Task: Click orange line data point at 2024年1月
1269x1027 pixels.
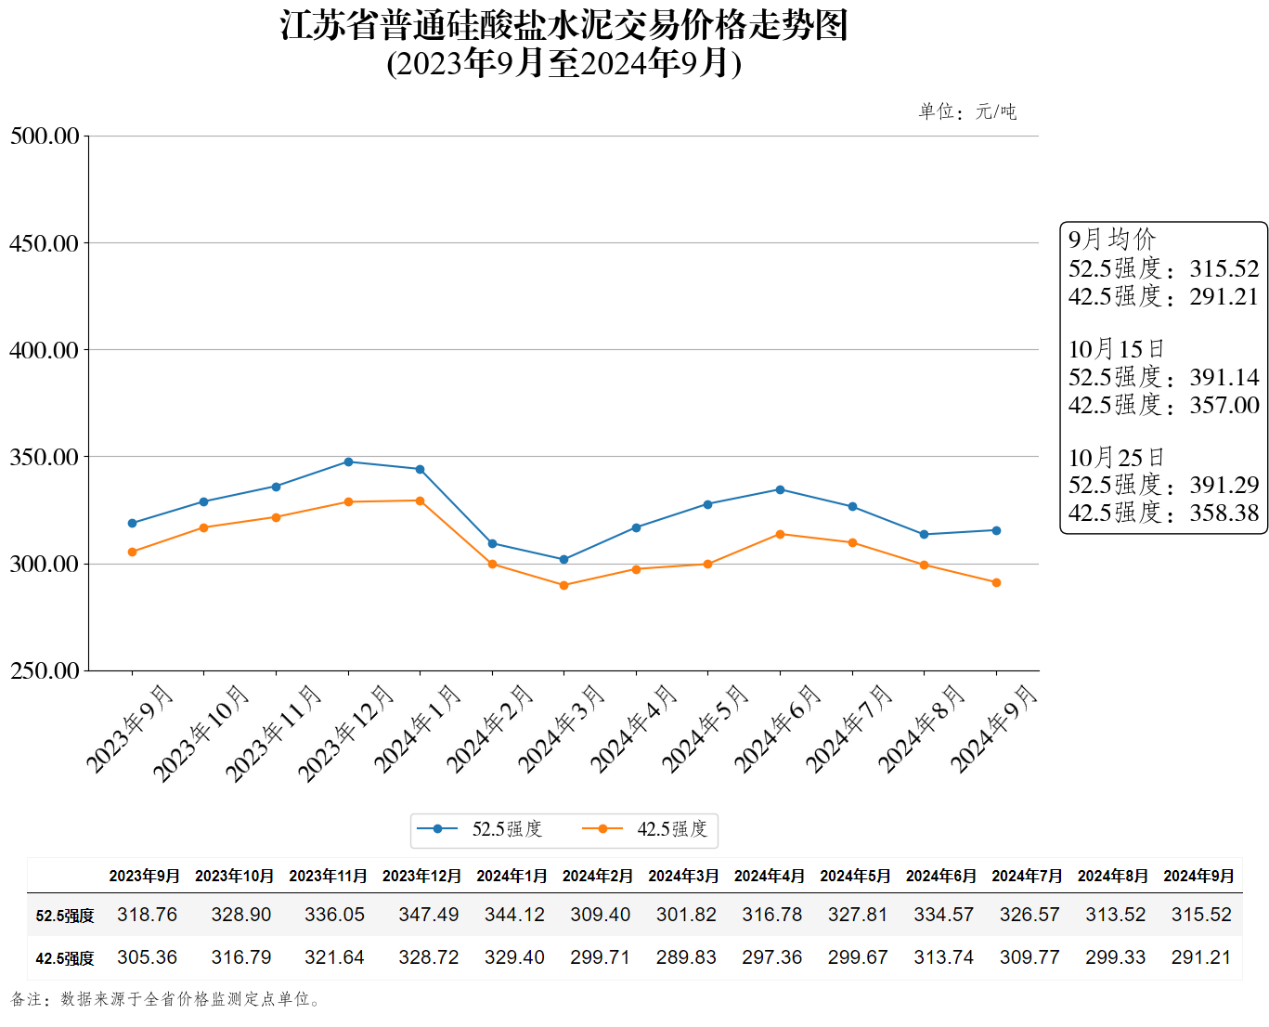Action: (420, 501)
